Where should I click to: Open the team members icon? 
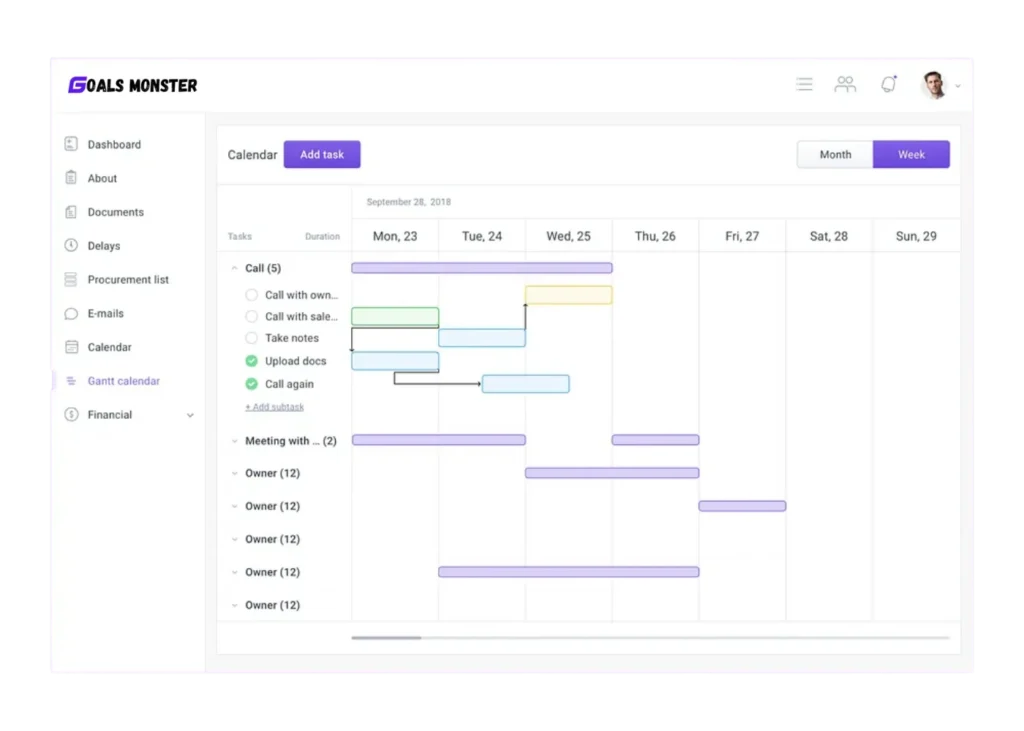[845, 85]
